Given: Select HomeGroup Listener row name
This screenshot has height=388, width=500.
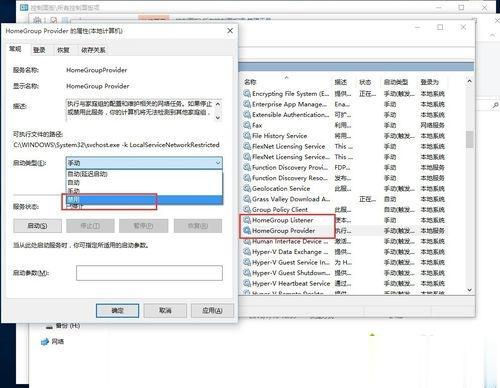Looking at the screenshot, I should click(x=283, y=220).
